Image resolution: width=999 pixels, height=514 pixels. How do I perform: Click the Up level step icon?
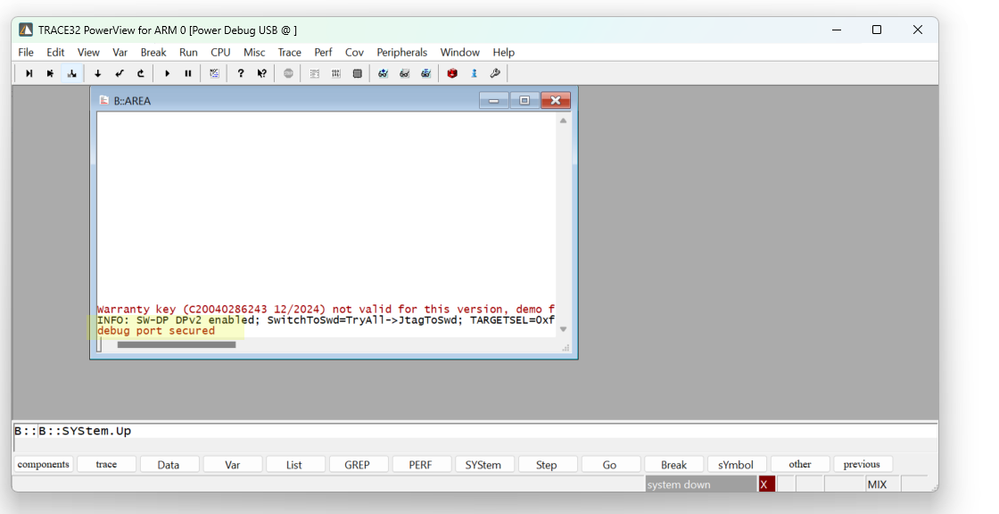(141, 74)
